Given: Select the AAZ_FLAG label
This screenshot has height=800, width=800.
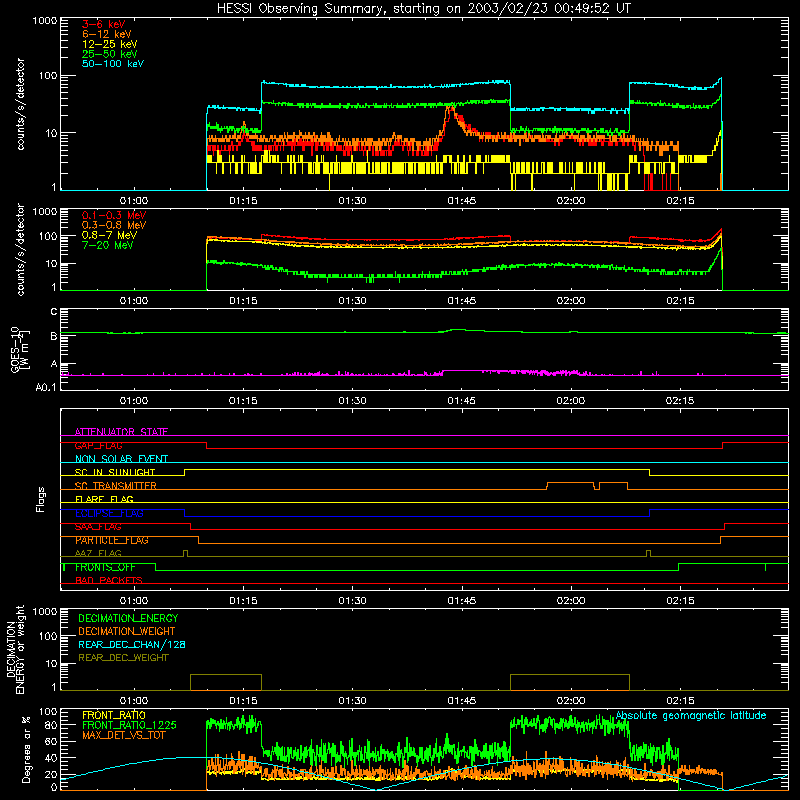Looking at the screenshot, I should (x=98, y=553).
